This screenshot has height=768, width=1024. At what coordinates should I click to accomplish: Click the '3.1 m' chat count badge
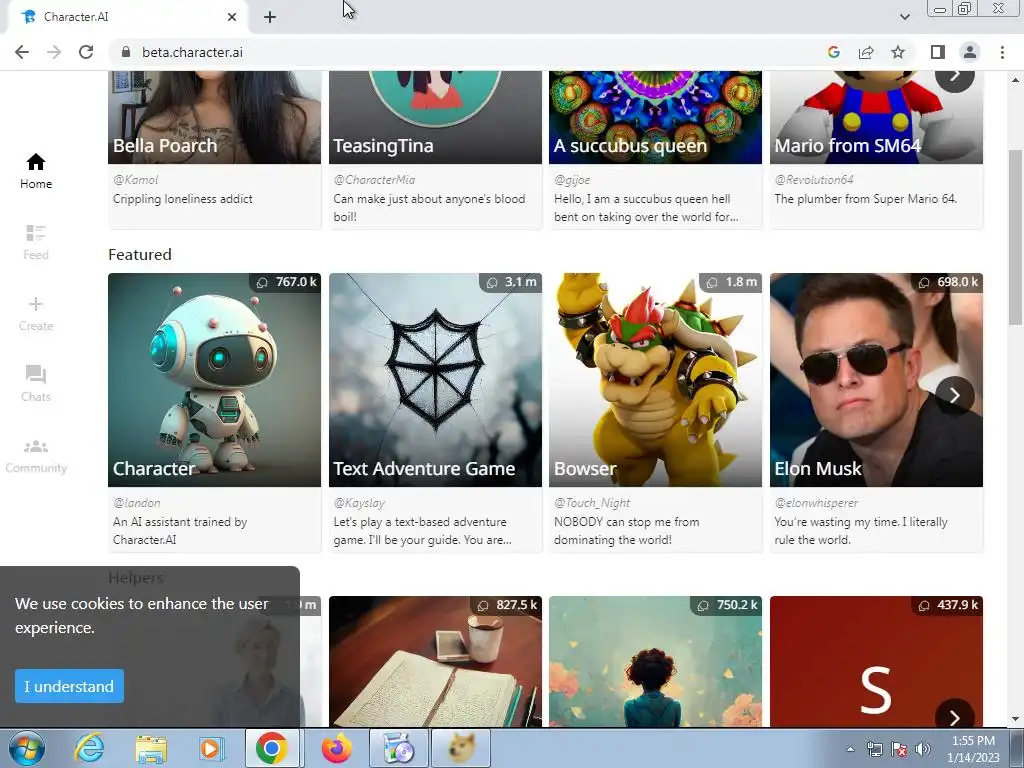tap(511, 282)
